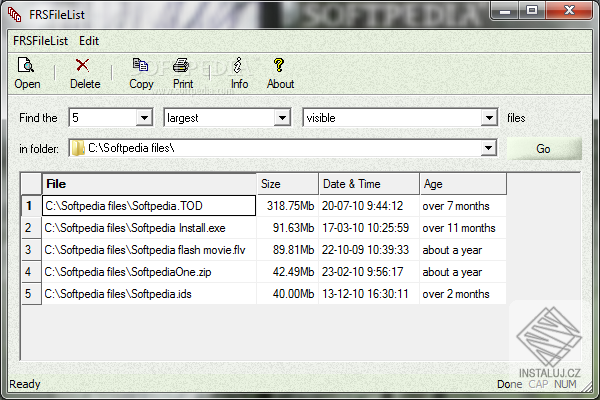The image size is (600, 400).
Task: Select the Softpedia flash movie.flv file path
Action: coord(149,250)
